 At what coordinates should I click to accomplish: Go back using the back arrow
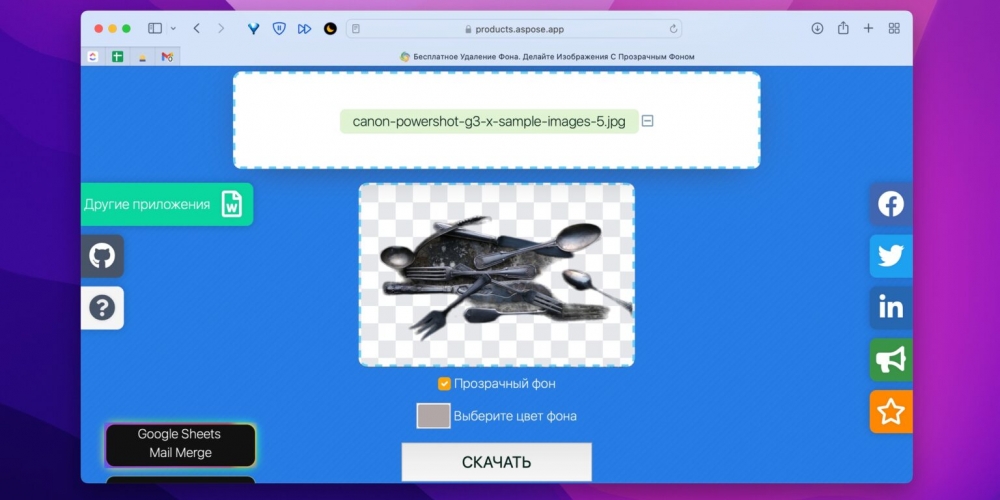[196, 29]
